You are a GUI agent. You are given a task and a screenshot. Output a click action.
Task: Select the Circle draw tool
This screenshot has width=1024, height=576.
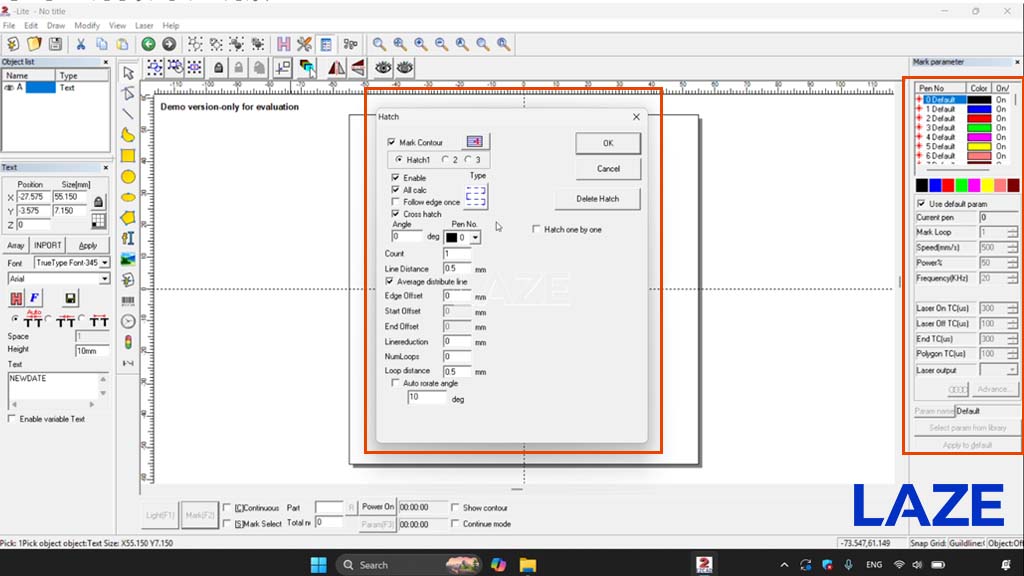128,176
